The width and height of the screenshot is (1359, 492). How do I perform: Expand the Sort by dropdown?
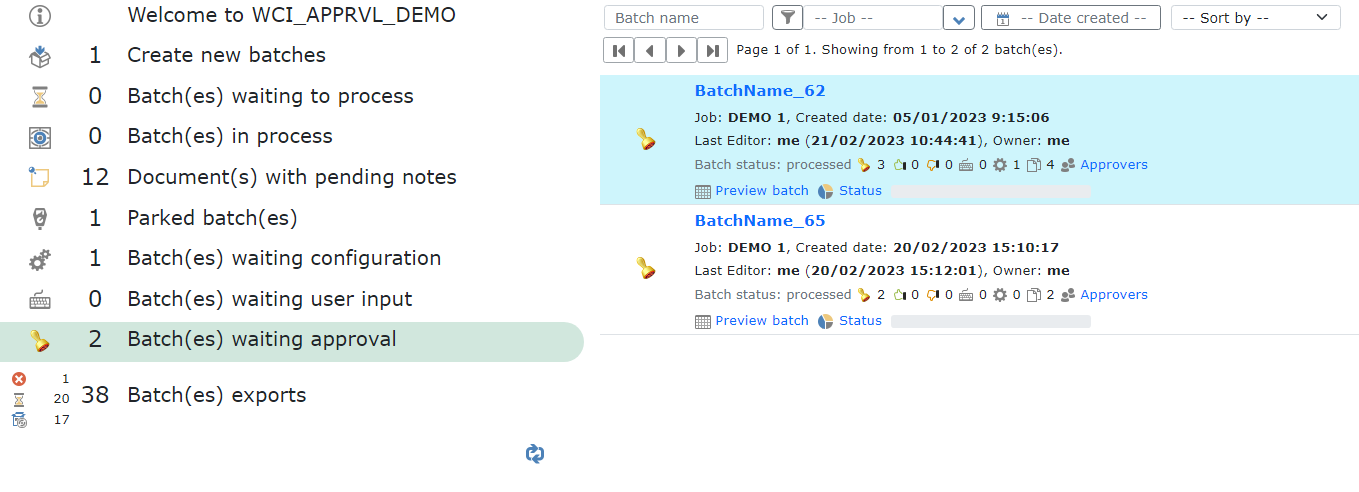1255,18
